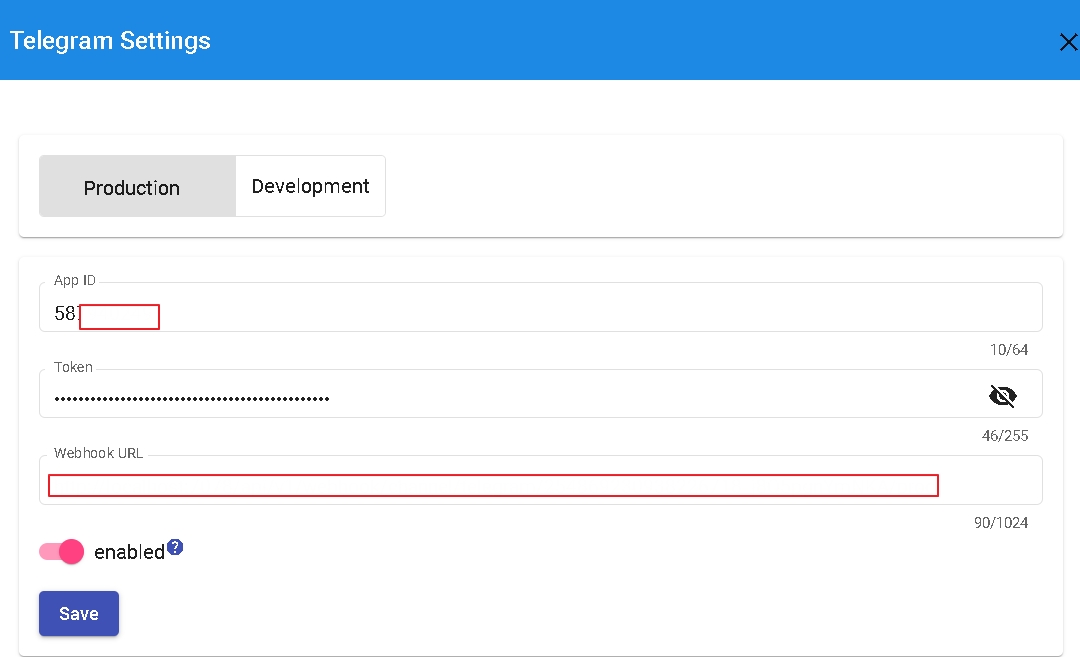Click the App ID value starting with 58
This screenshot has width=1080, height=657.
(x=66, y=314)
